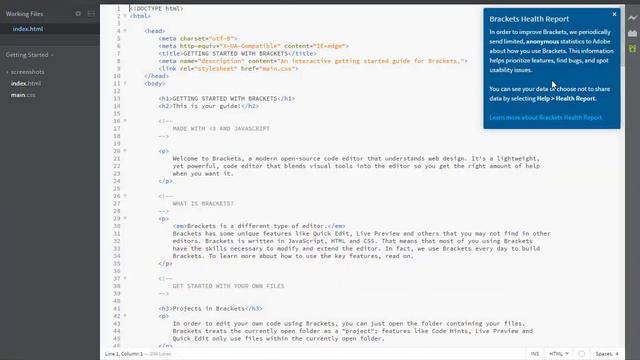
Task: Open the Getting Started project dropdown
Action: tap(29, 55)
